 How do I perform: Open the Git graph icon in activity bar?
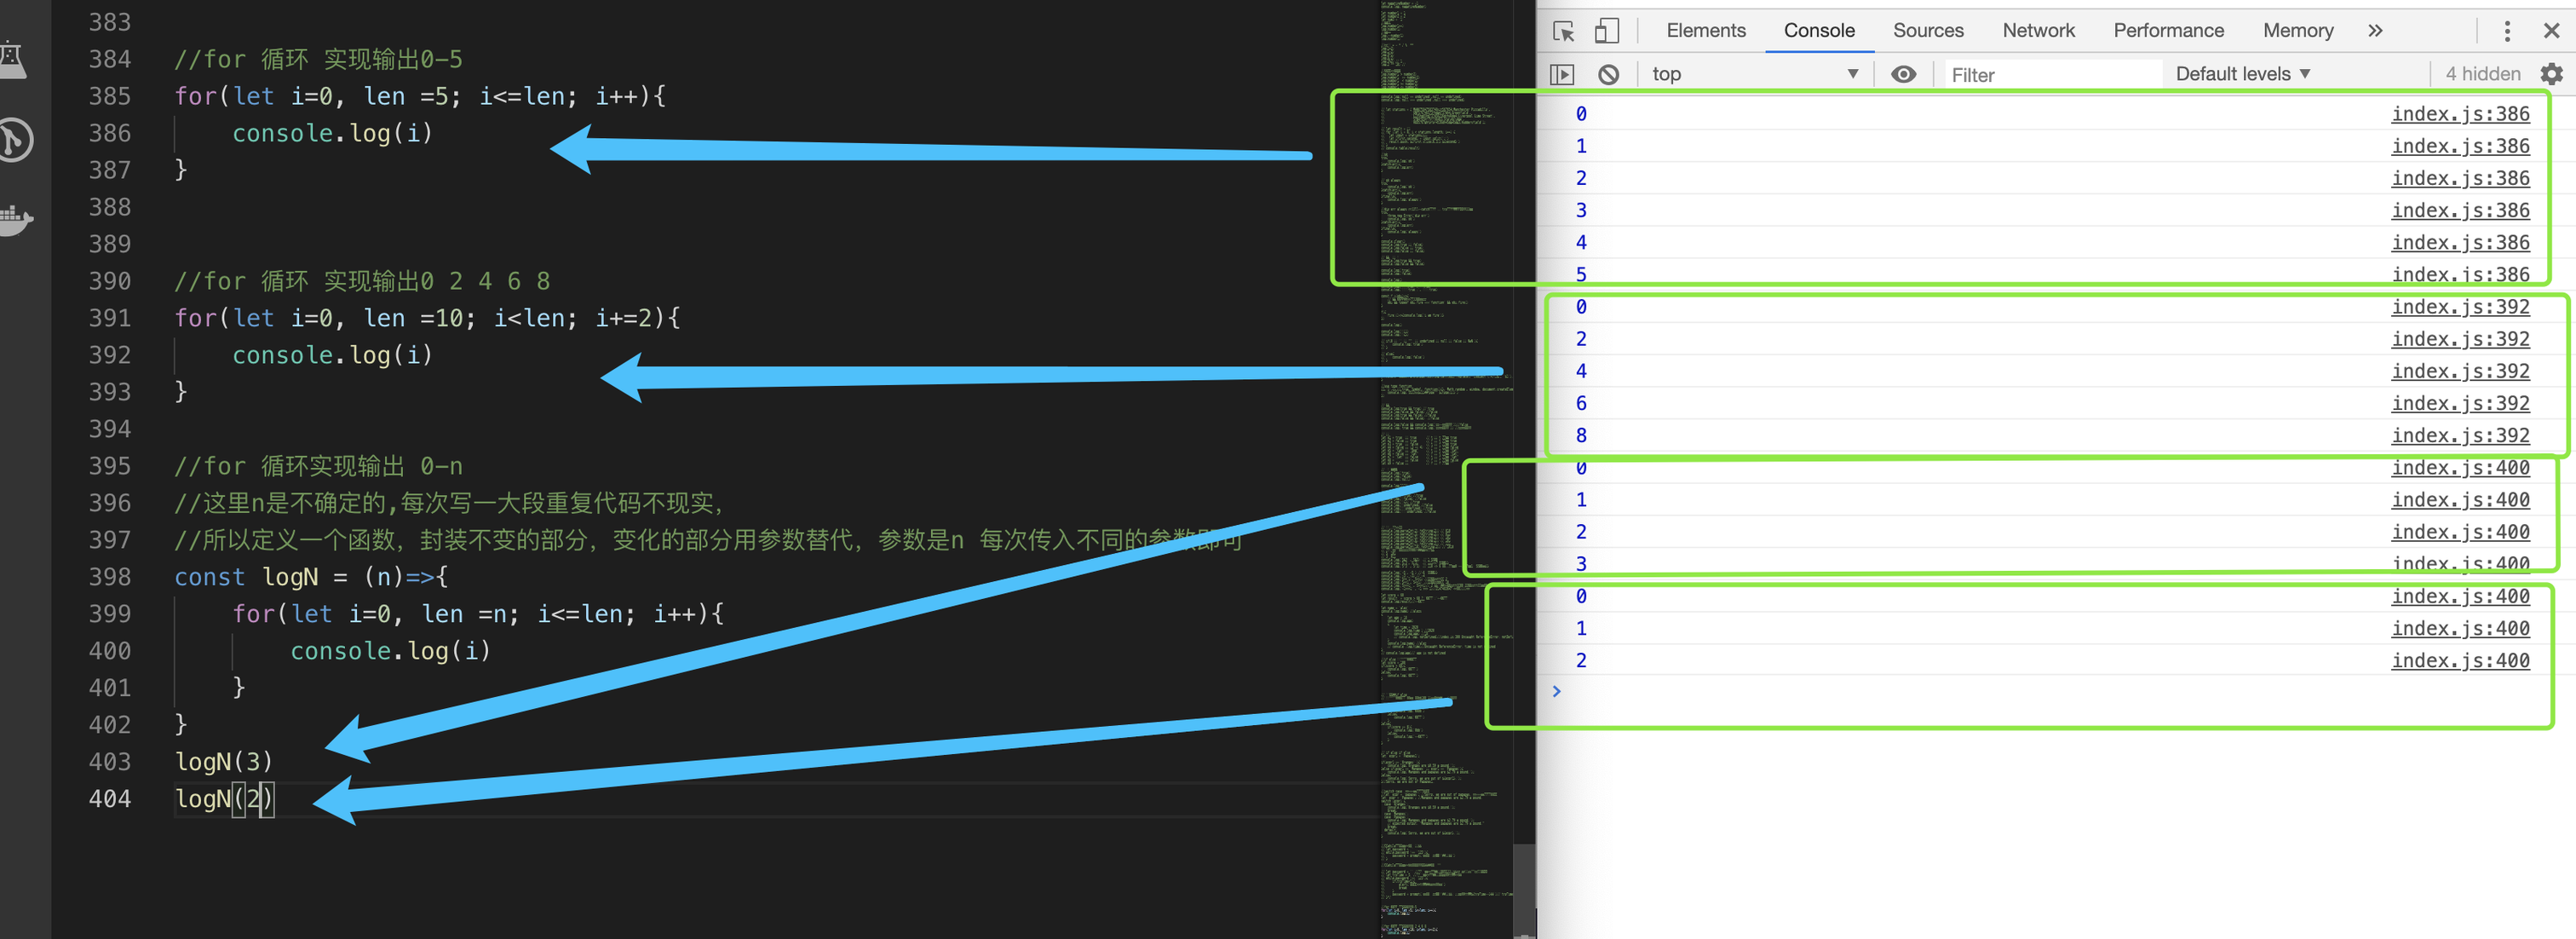[x=14, y=139]
